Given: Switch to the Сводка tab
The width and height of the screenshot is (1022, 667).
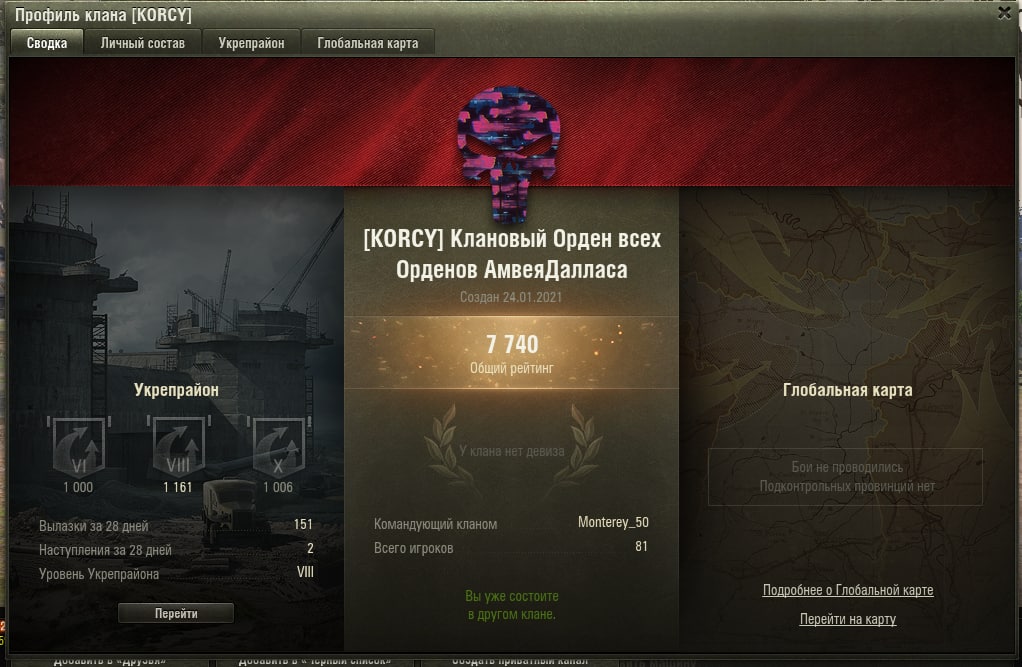Looking at the screenshot, I should click(46, 43).
